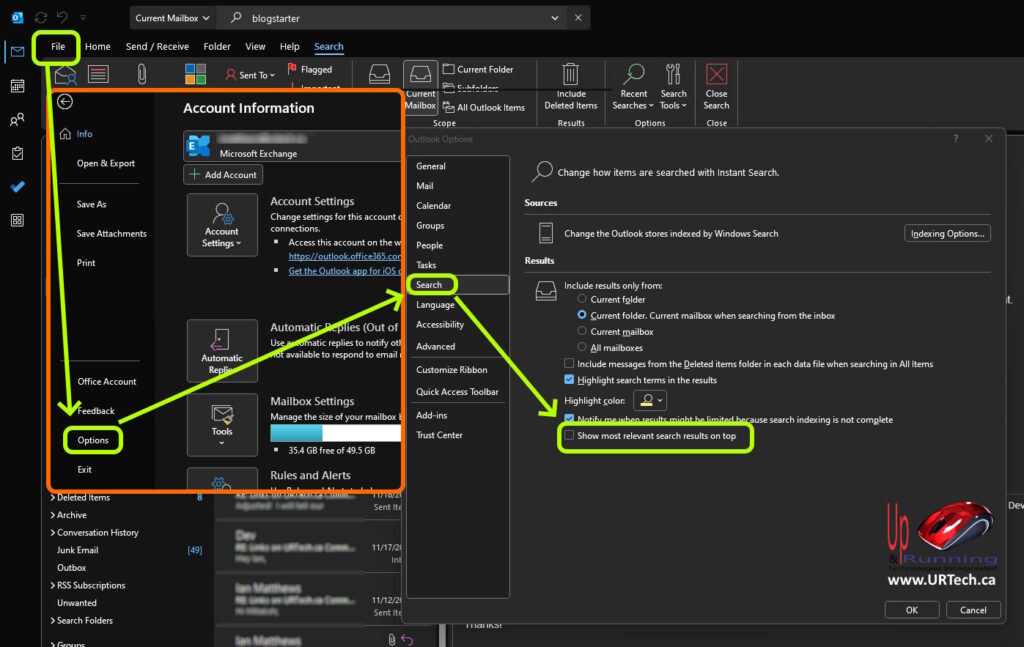Expand the Conversation History folder

click(53, 533)
